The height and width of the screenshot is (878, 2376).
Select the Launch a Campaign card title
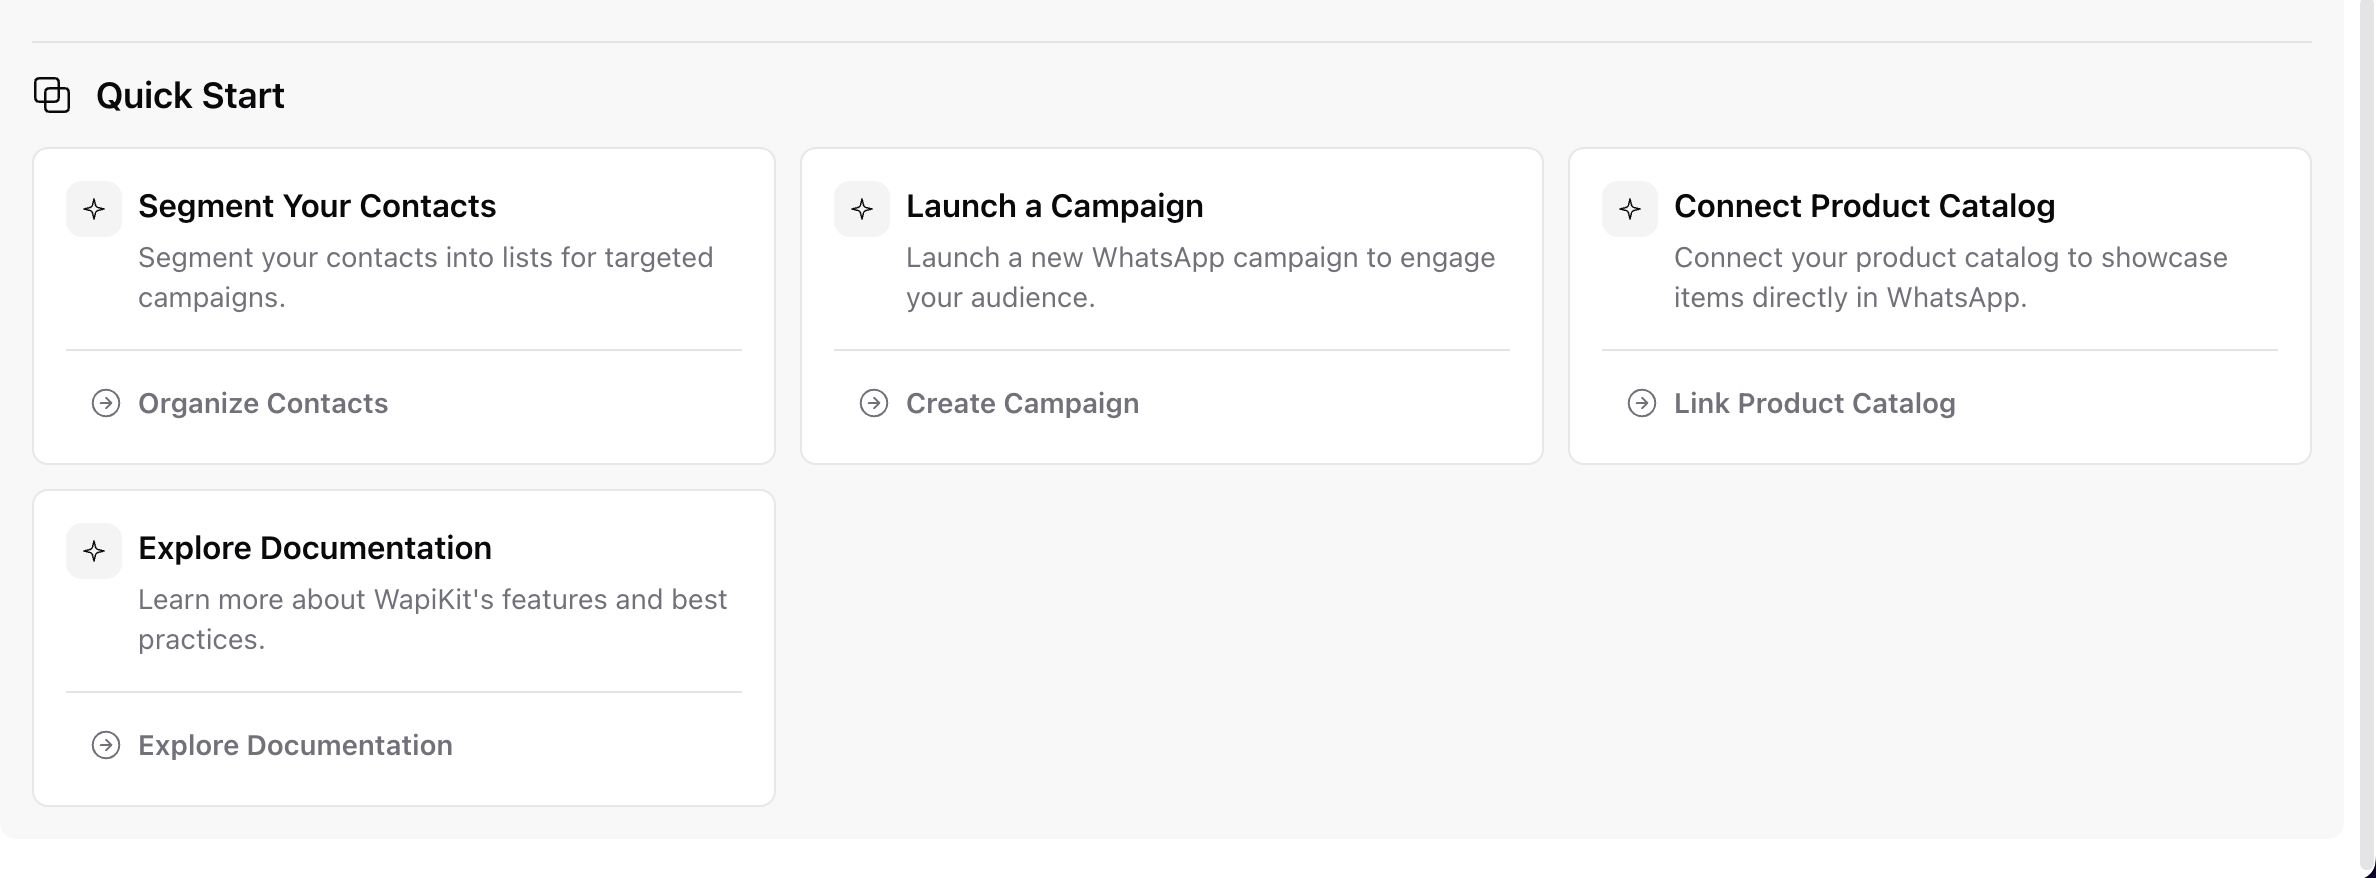click(1054, 206)
